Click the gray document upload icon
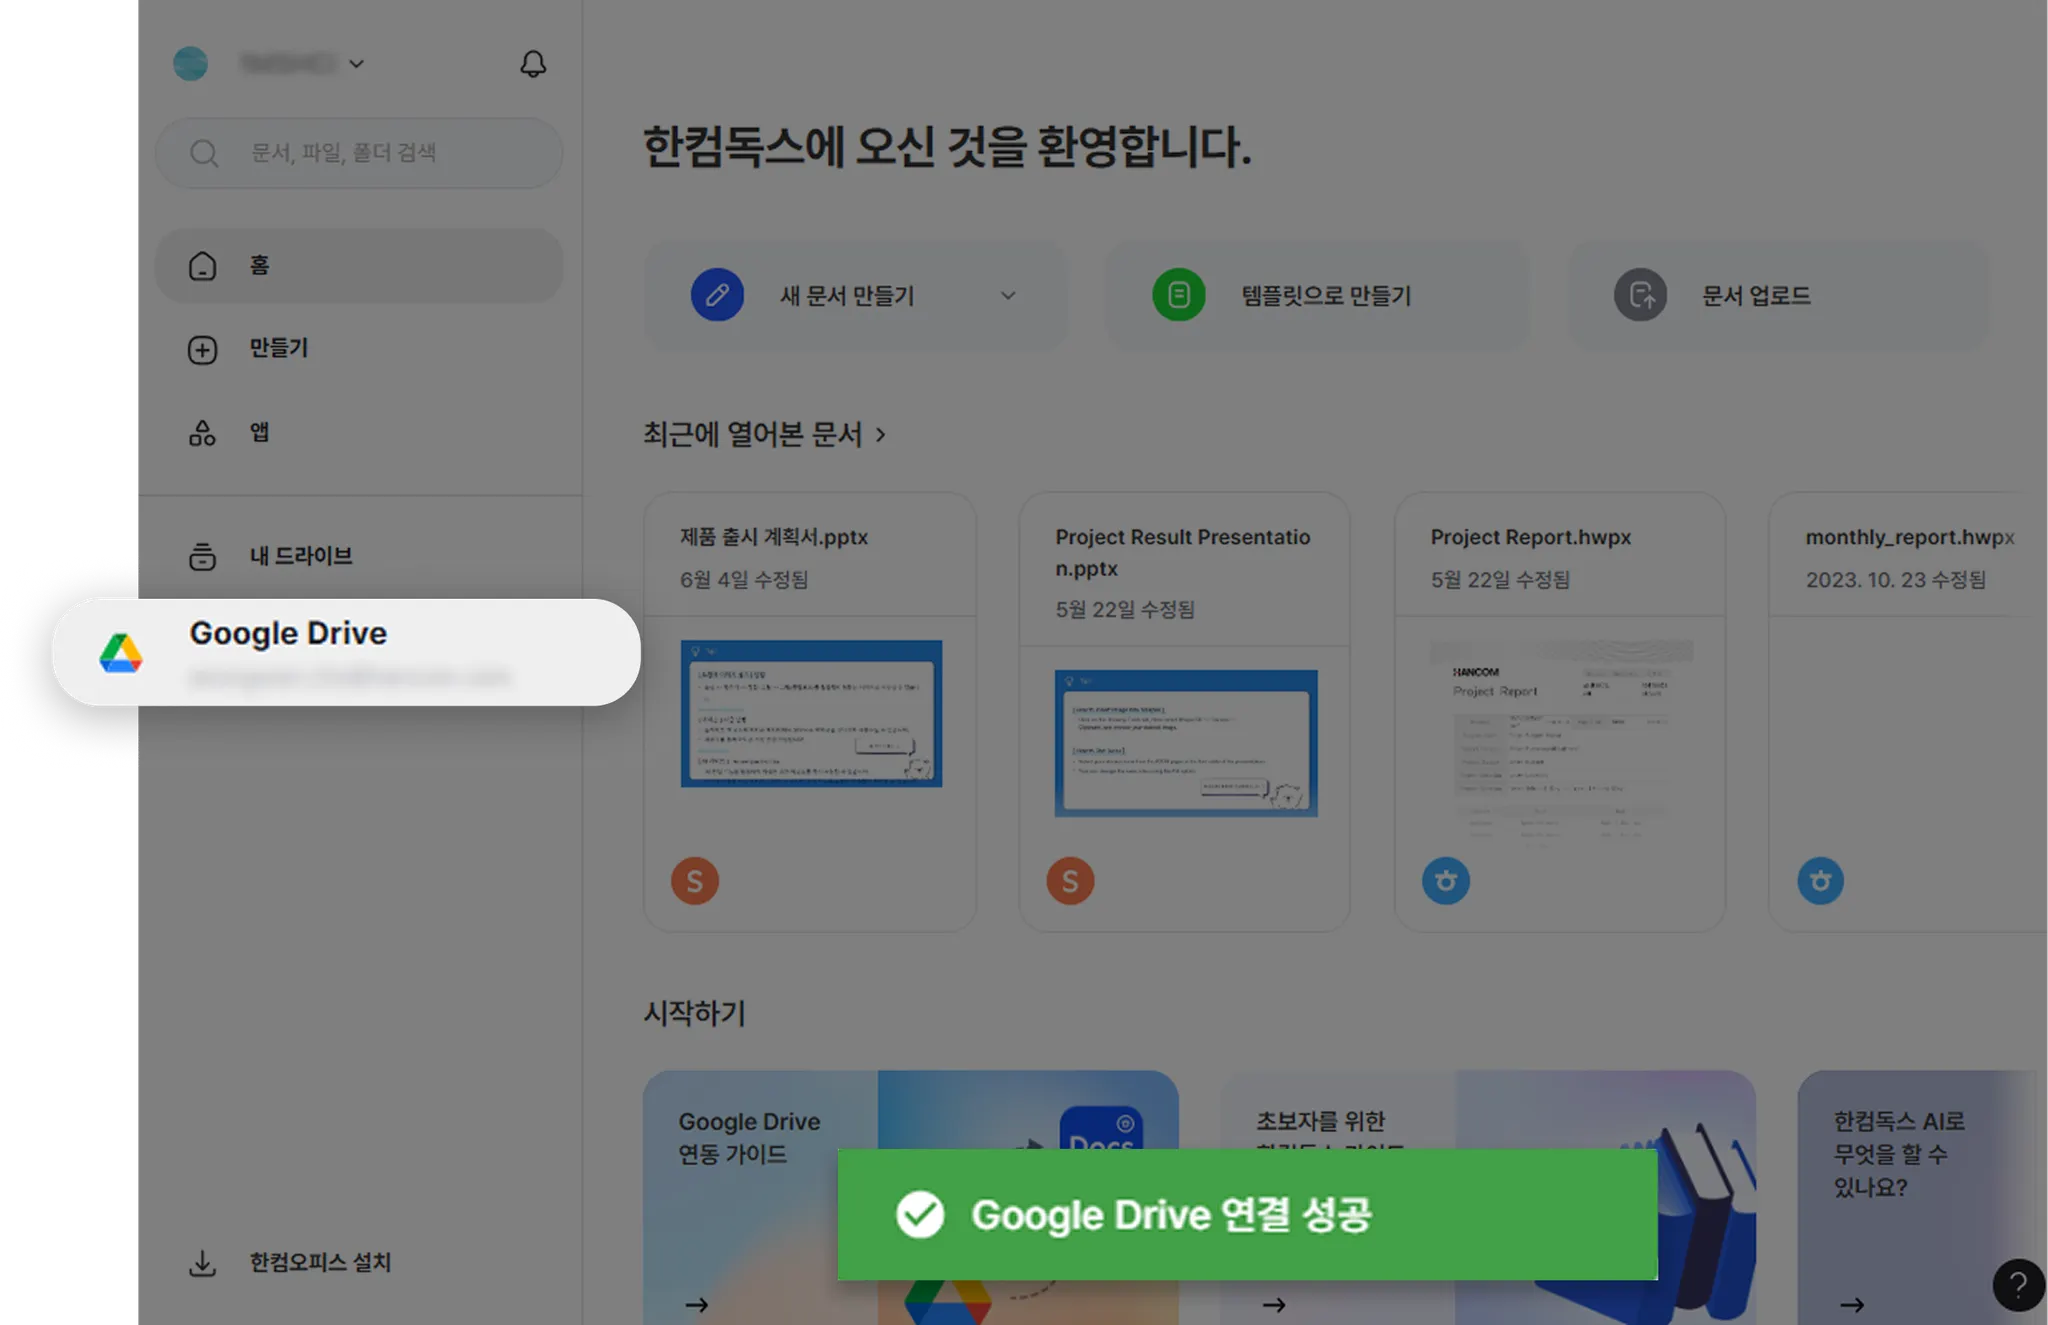This screenshot has width=2048, height=1325. (1640, 295)
